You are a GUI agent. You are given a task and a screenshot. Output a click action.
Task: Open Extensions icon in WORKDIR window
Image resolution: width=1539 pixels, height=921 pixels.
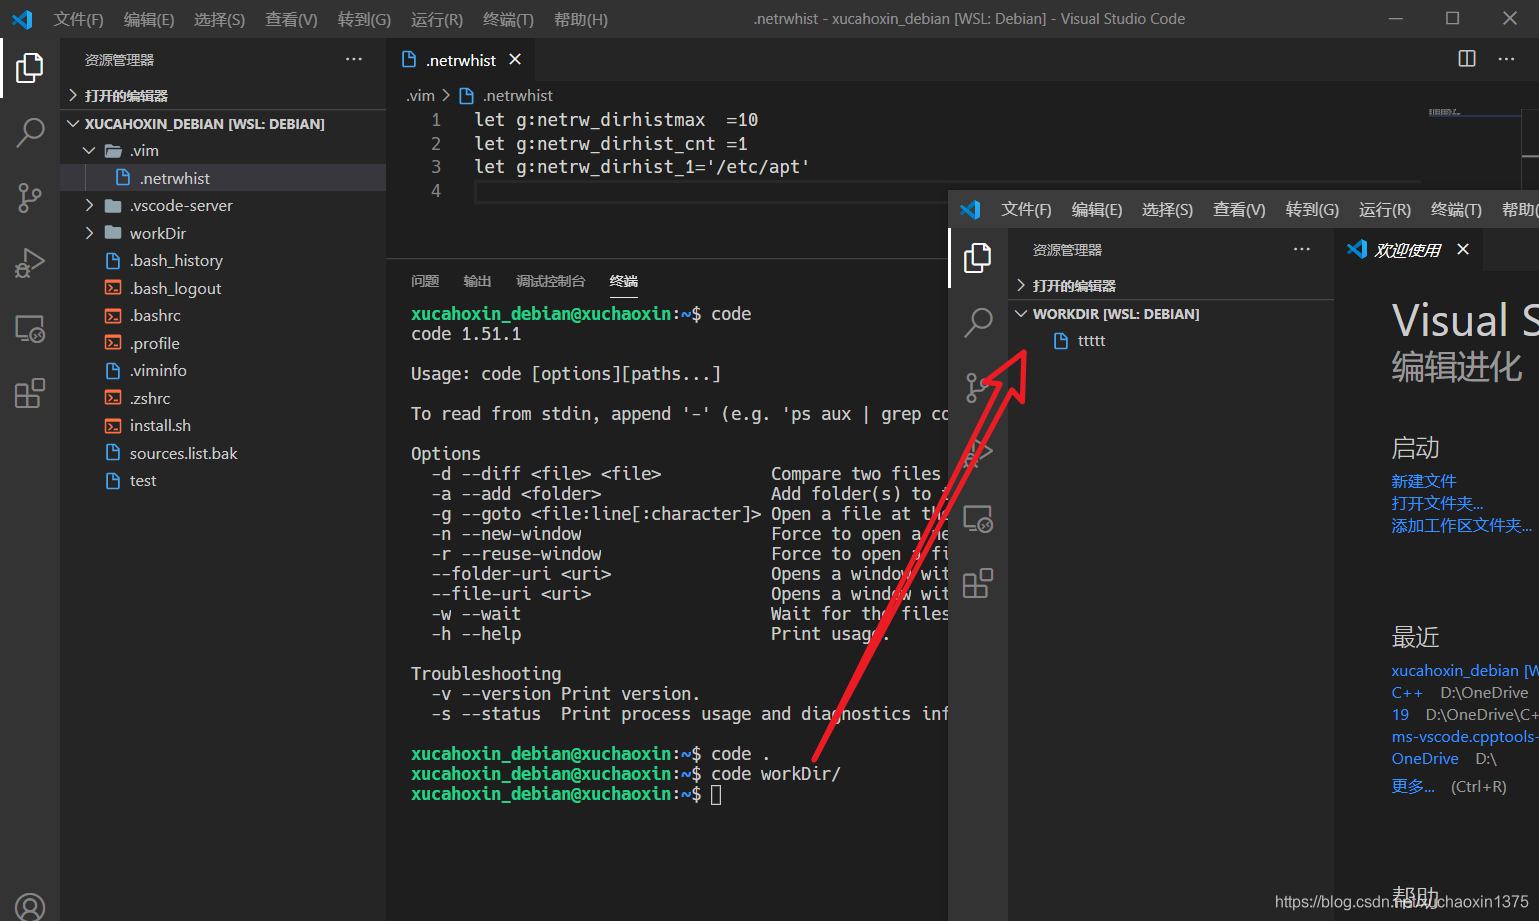point(977,583)
